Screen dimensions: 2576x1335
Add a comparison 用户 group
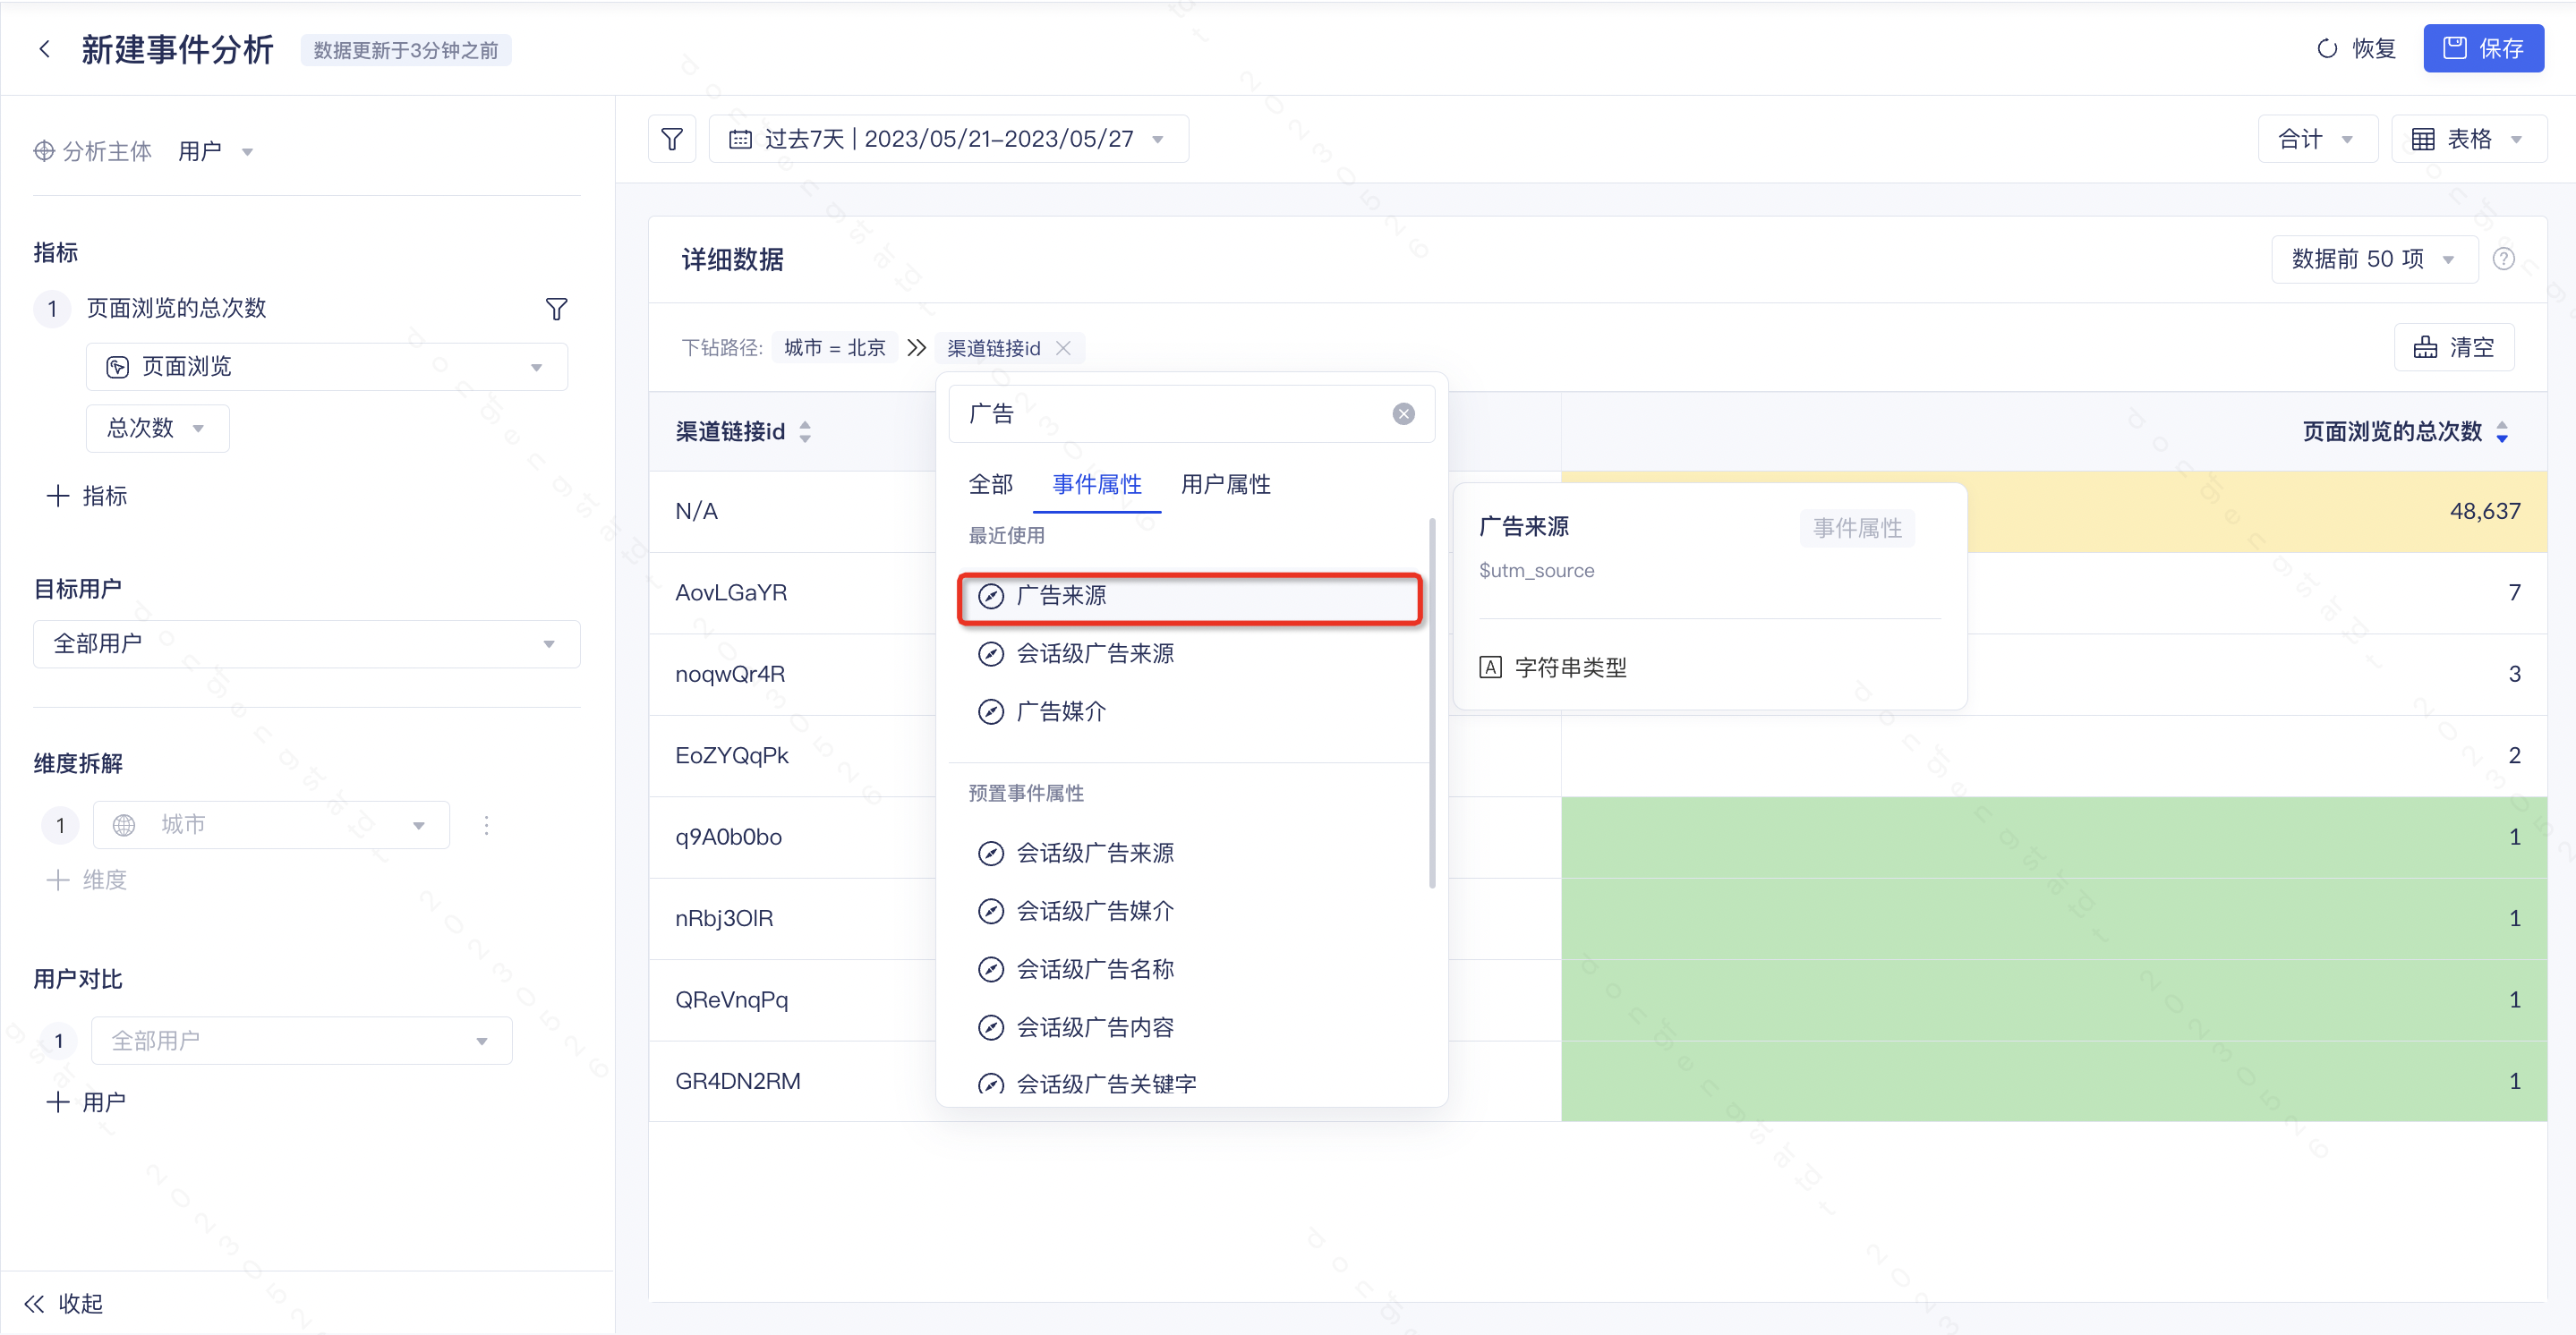click(87, 1102)
